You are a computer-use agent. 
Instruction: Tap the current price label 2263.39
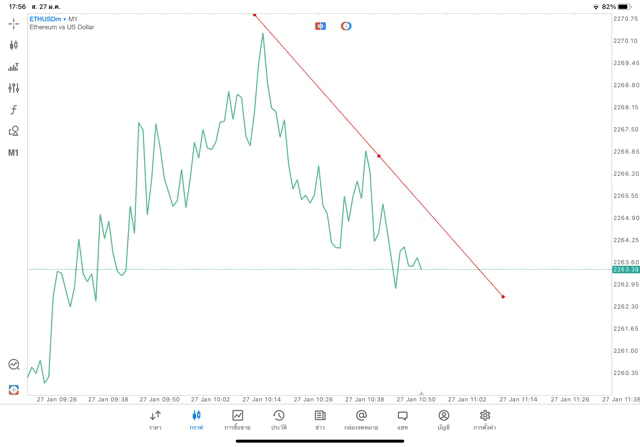click(626, 269)
